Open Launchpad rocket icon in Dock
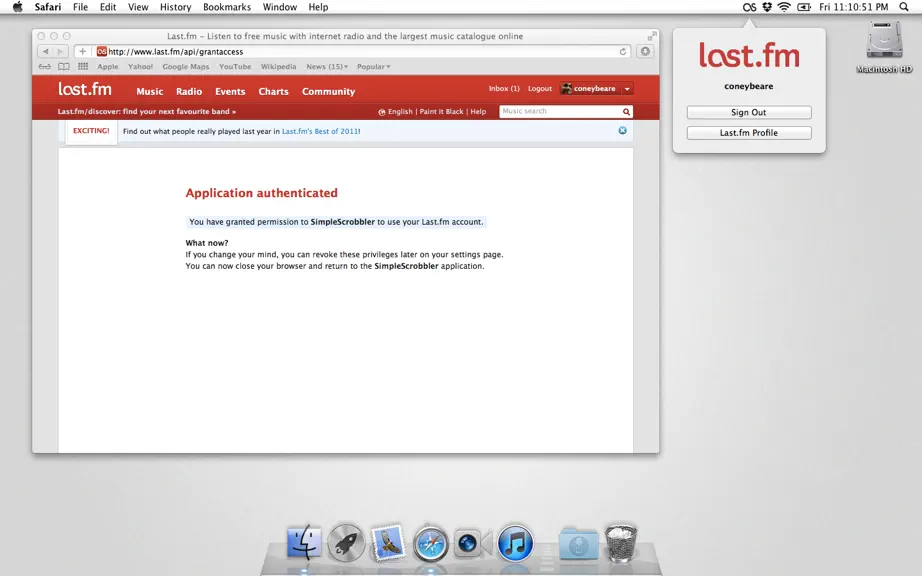Image resolution: width=922 pixels, height=576 pixels. (x=346, y=543)
